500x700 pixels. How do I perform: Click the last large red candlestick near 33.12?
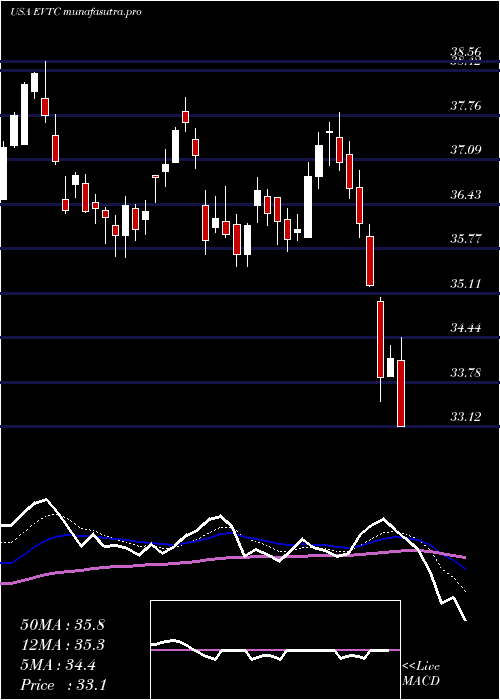pos(401,393)
